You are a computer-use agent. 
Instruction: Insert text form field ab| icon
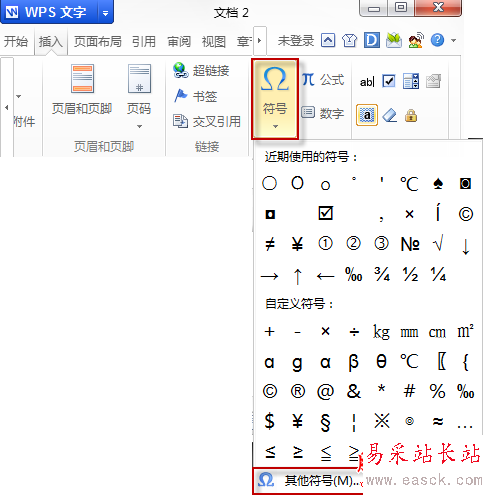367,81
